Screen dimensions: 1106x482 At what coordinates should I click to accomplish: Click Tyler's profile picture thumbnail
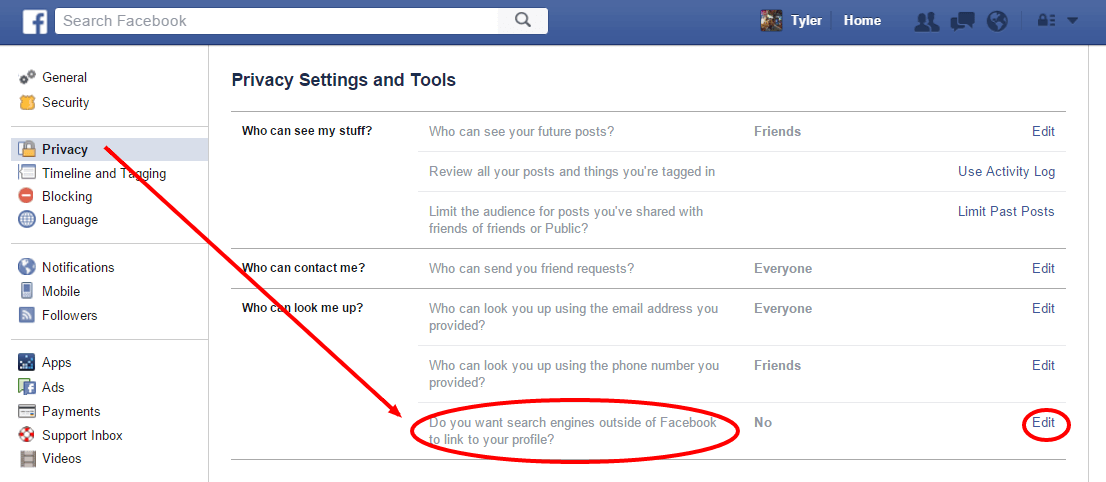click(x=771, y=20)
